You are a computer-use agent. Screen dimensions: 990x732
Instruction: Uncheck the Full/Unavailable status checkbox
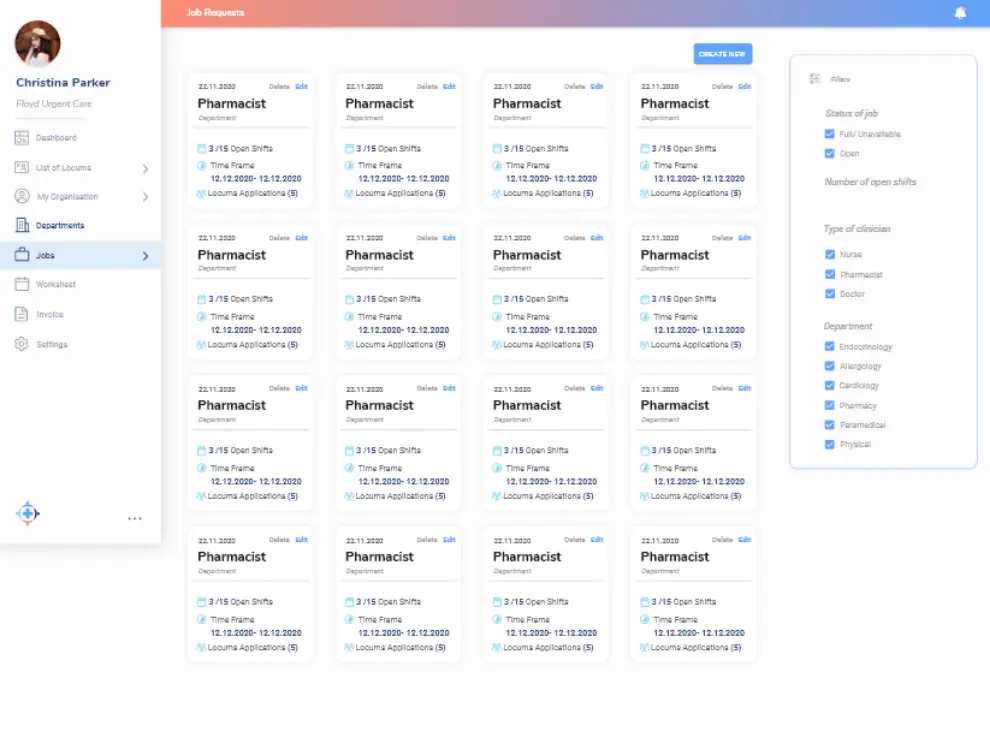point(830,134)
